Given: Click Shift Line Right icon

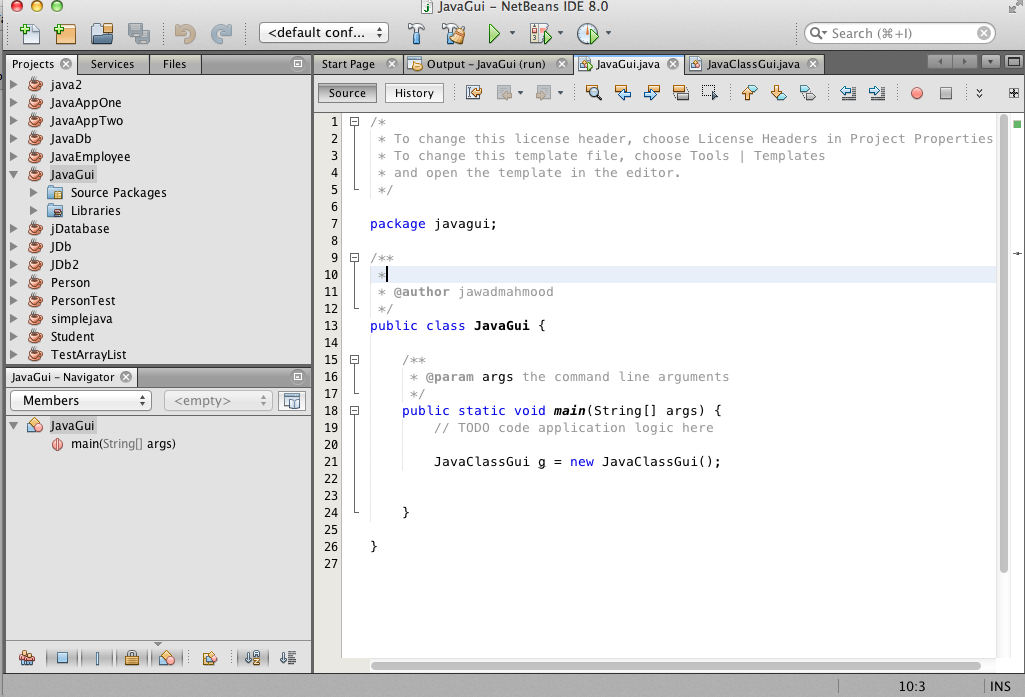Looking at the screenshot, I should pos(877,93).
